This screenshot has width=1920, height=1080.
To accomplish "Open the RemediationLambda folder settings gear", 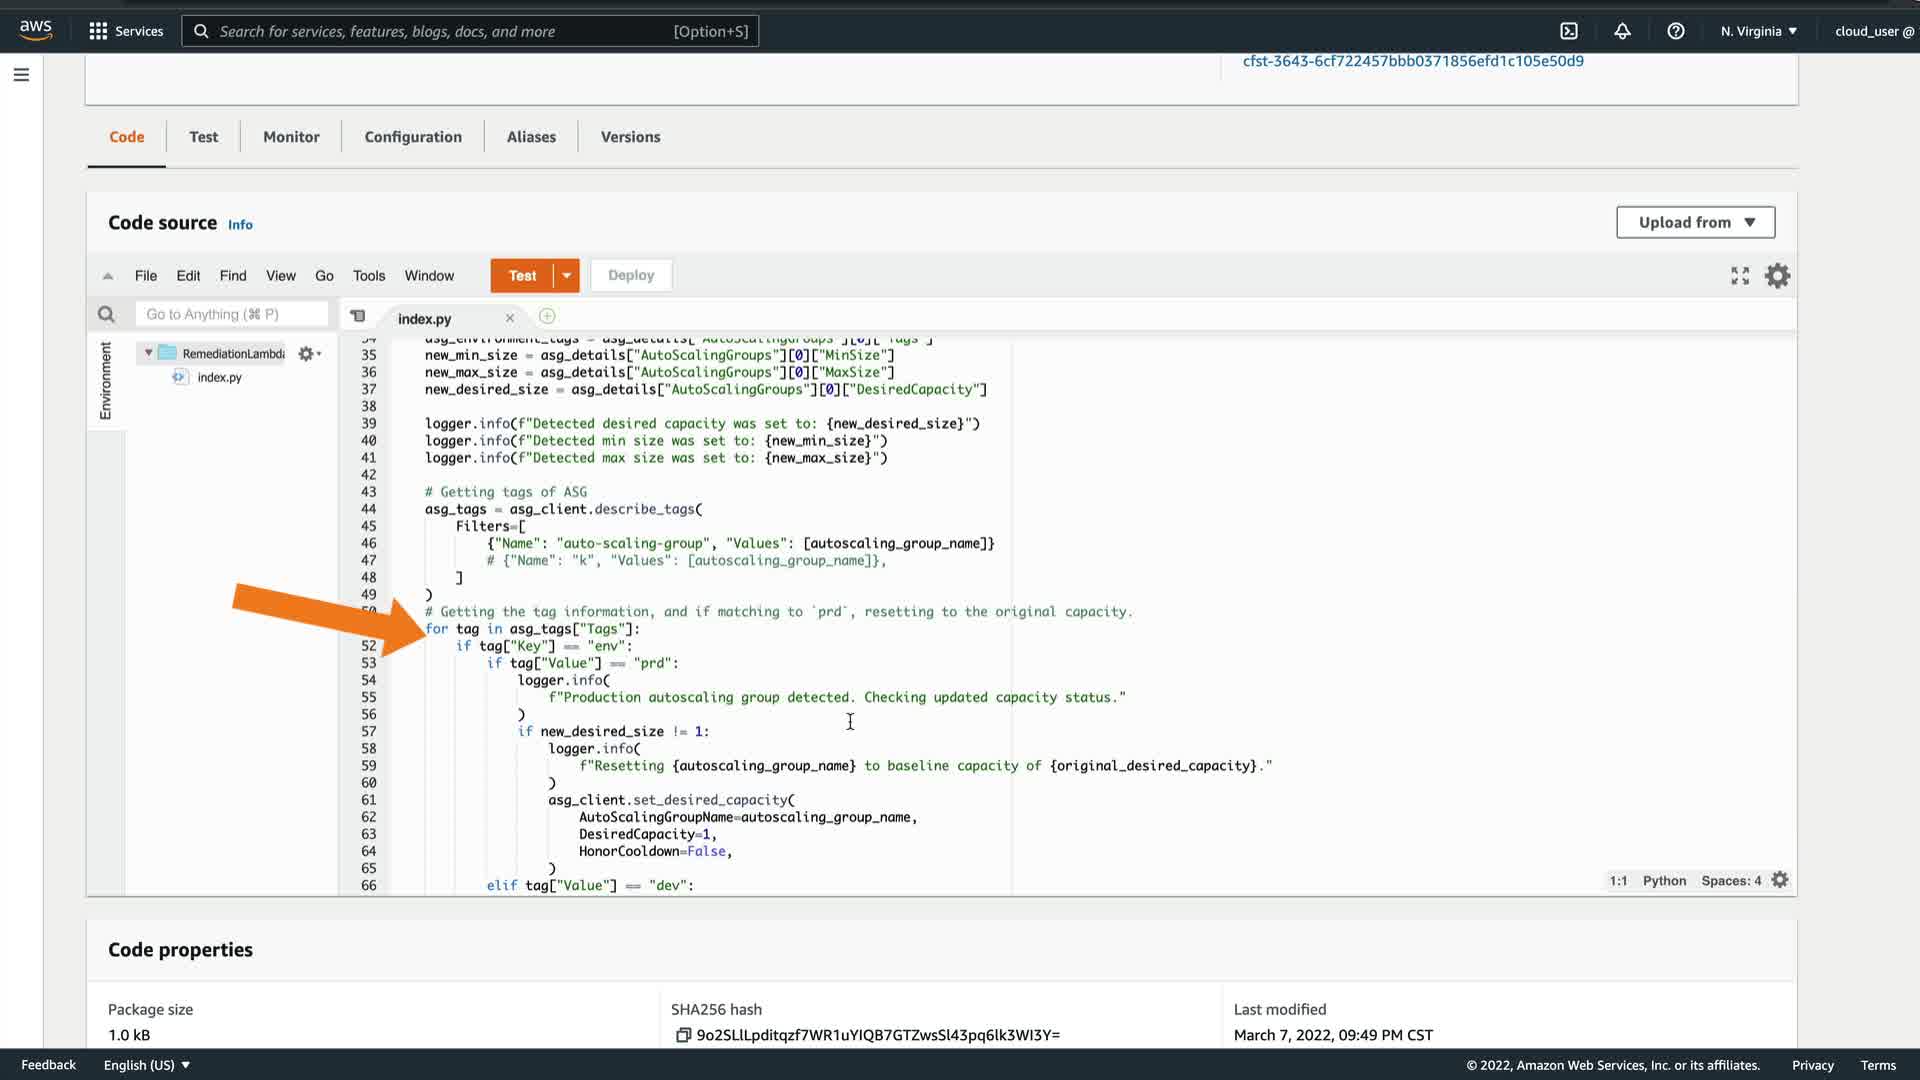I will click(x=308, y=354).
